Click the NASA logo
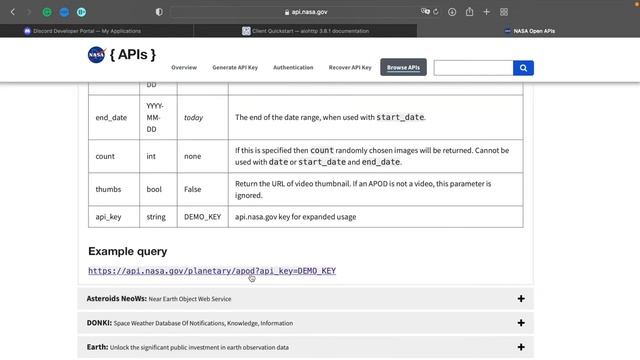 click(97, 55)
